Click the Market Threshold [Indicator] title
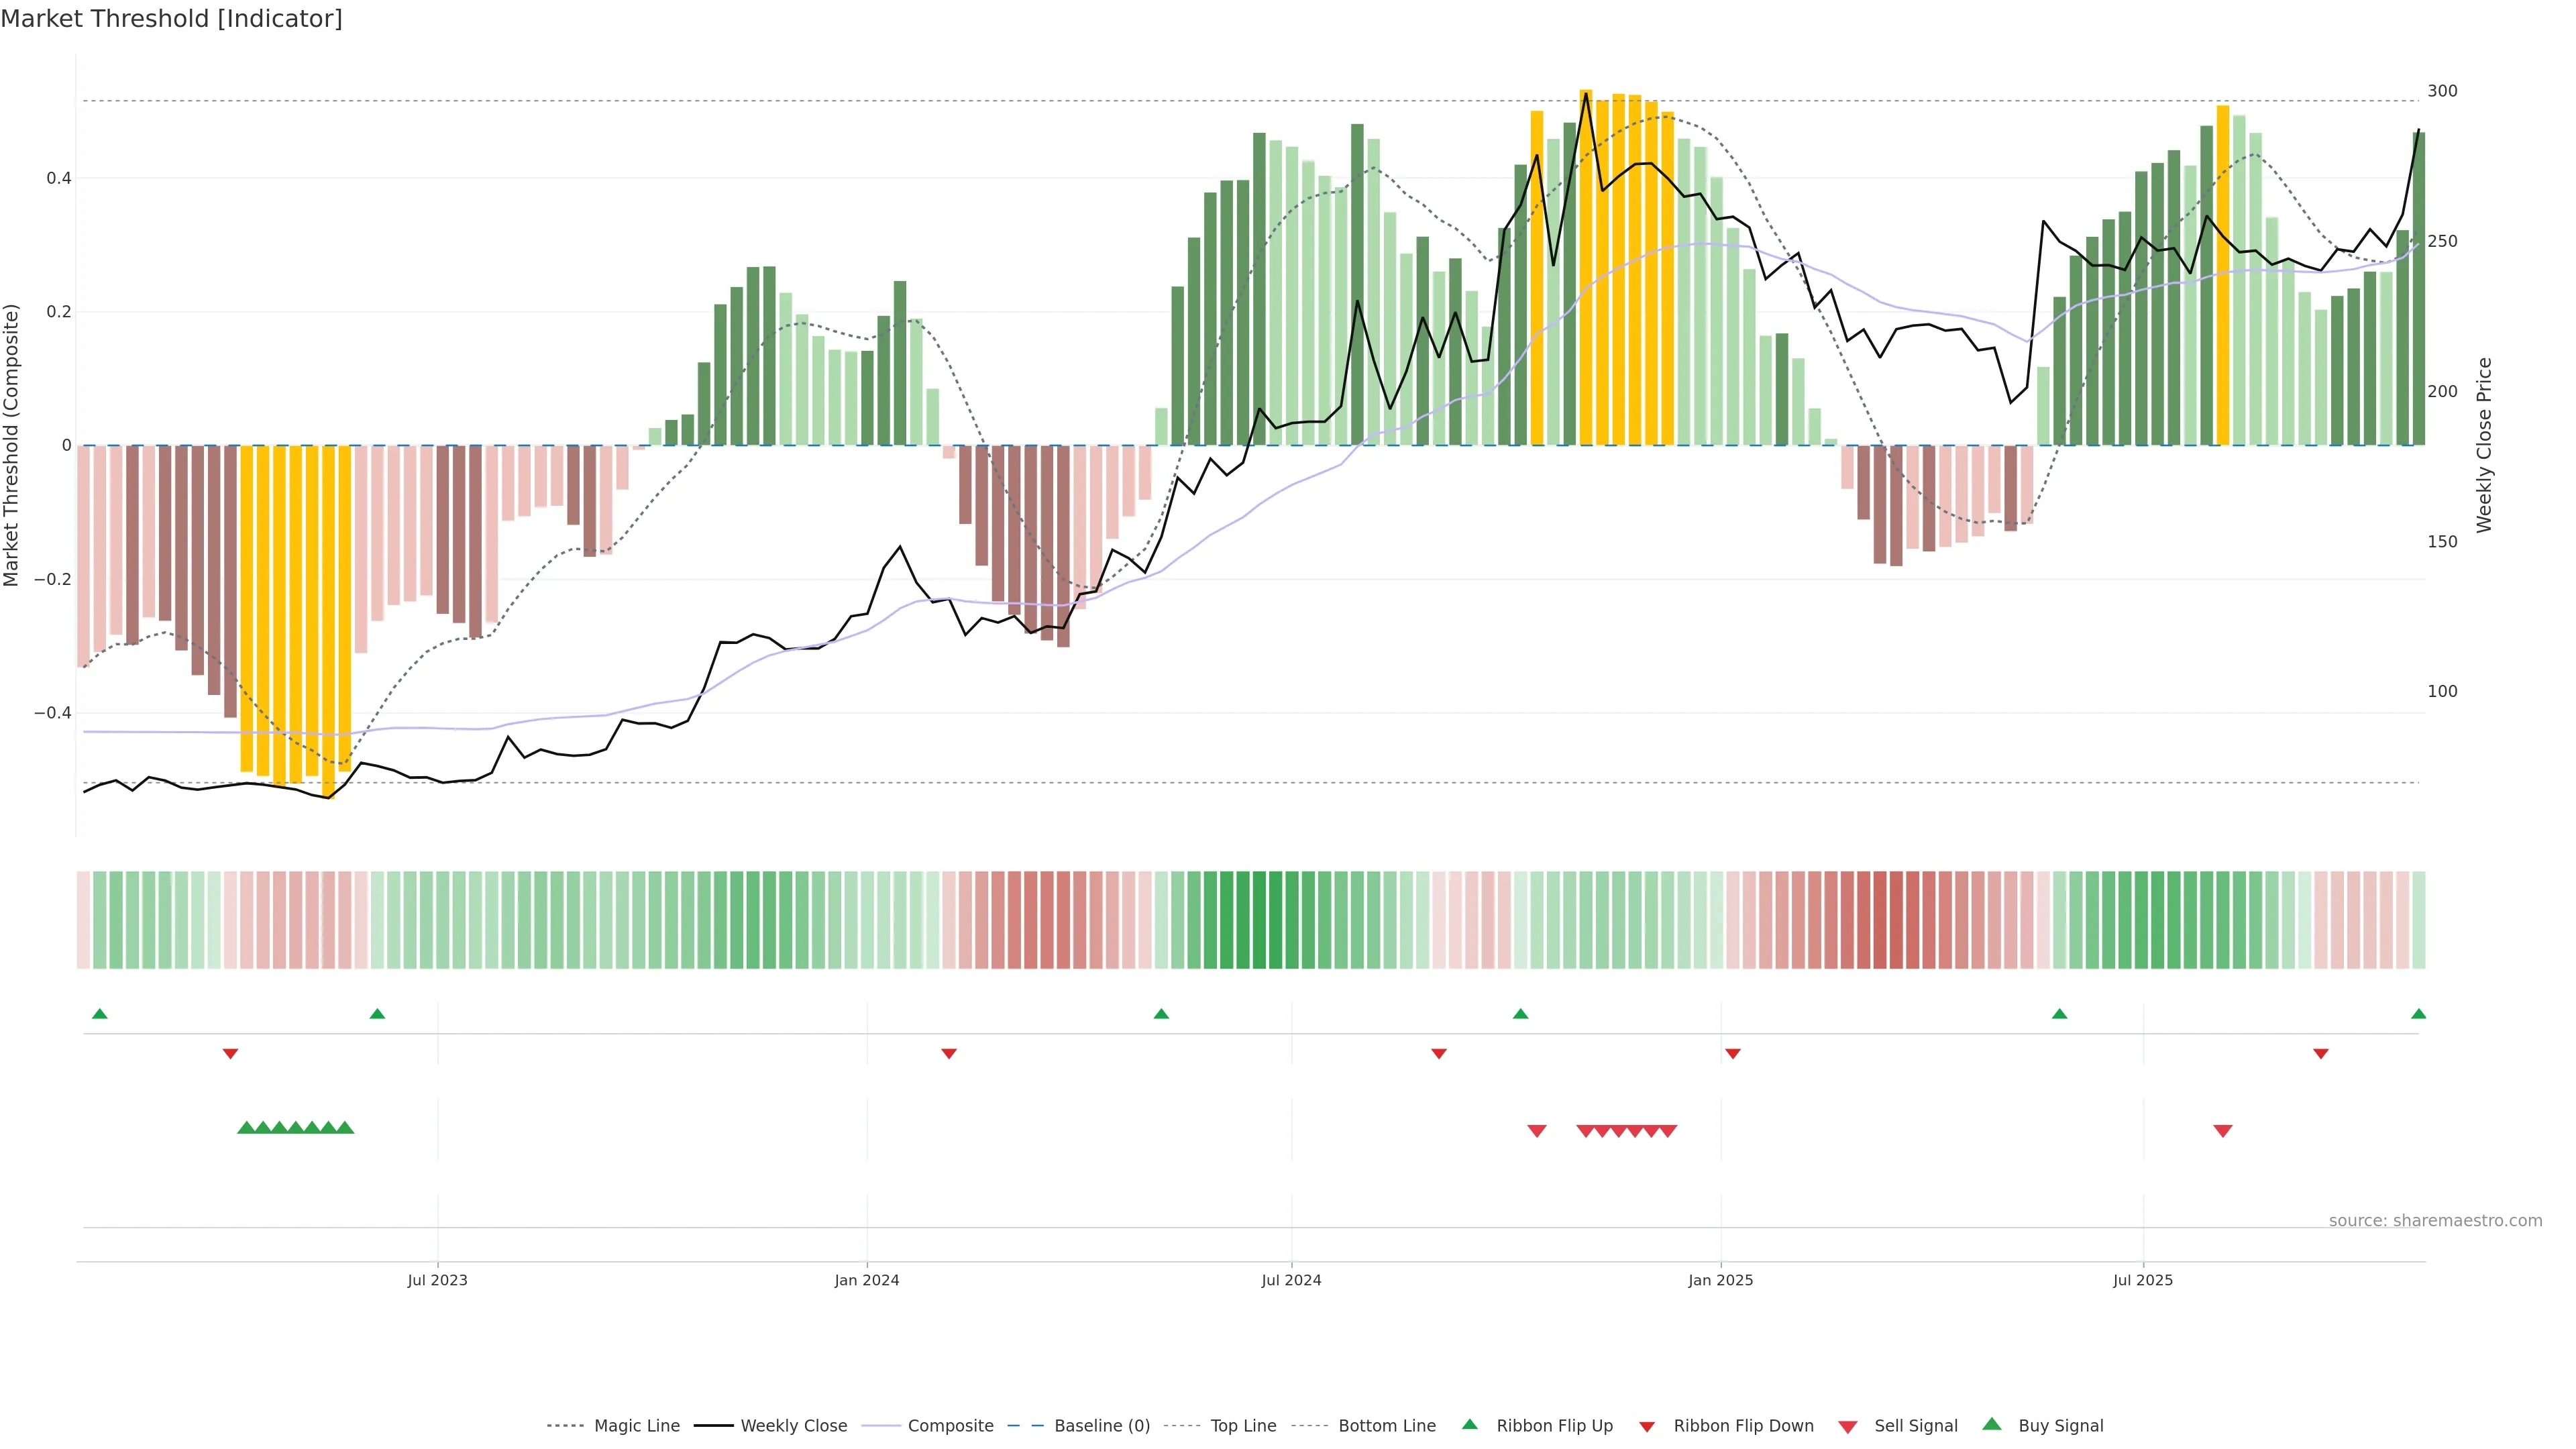This screenshot has width=2576, height=1449. (x=171, y=19)
